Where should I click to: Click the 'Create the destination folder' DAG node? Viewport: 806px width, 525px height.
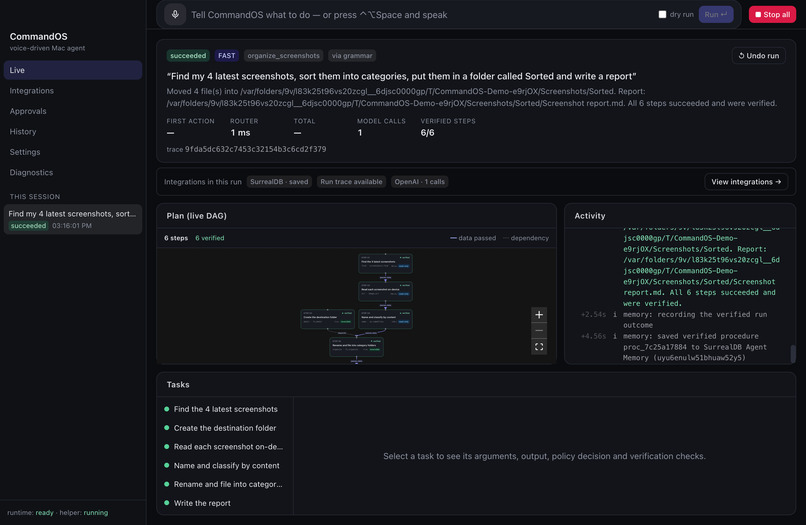327,319
